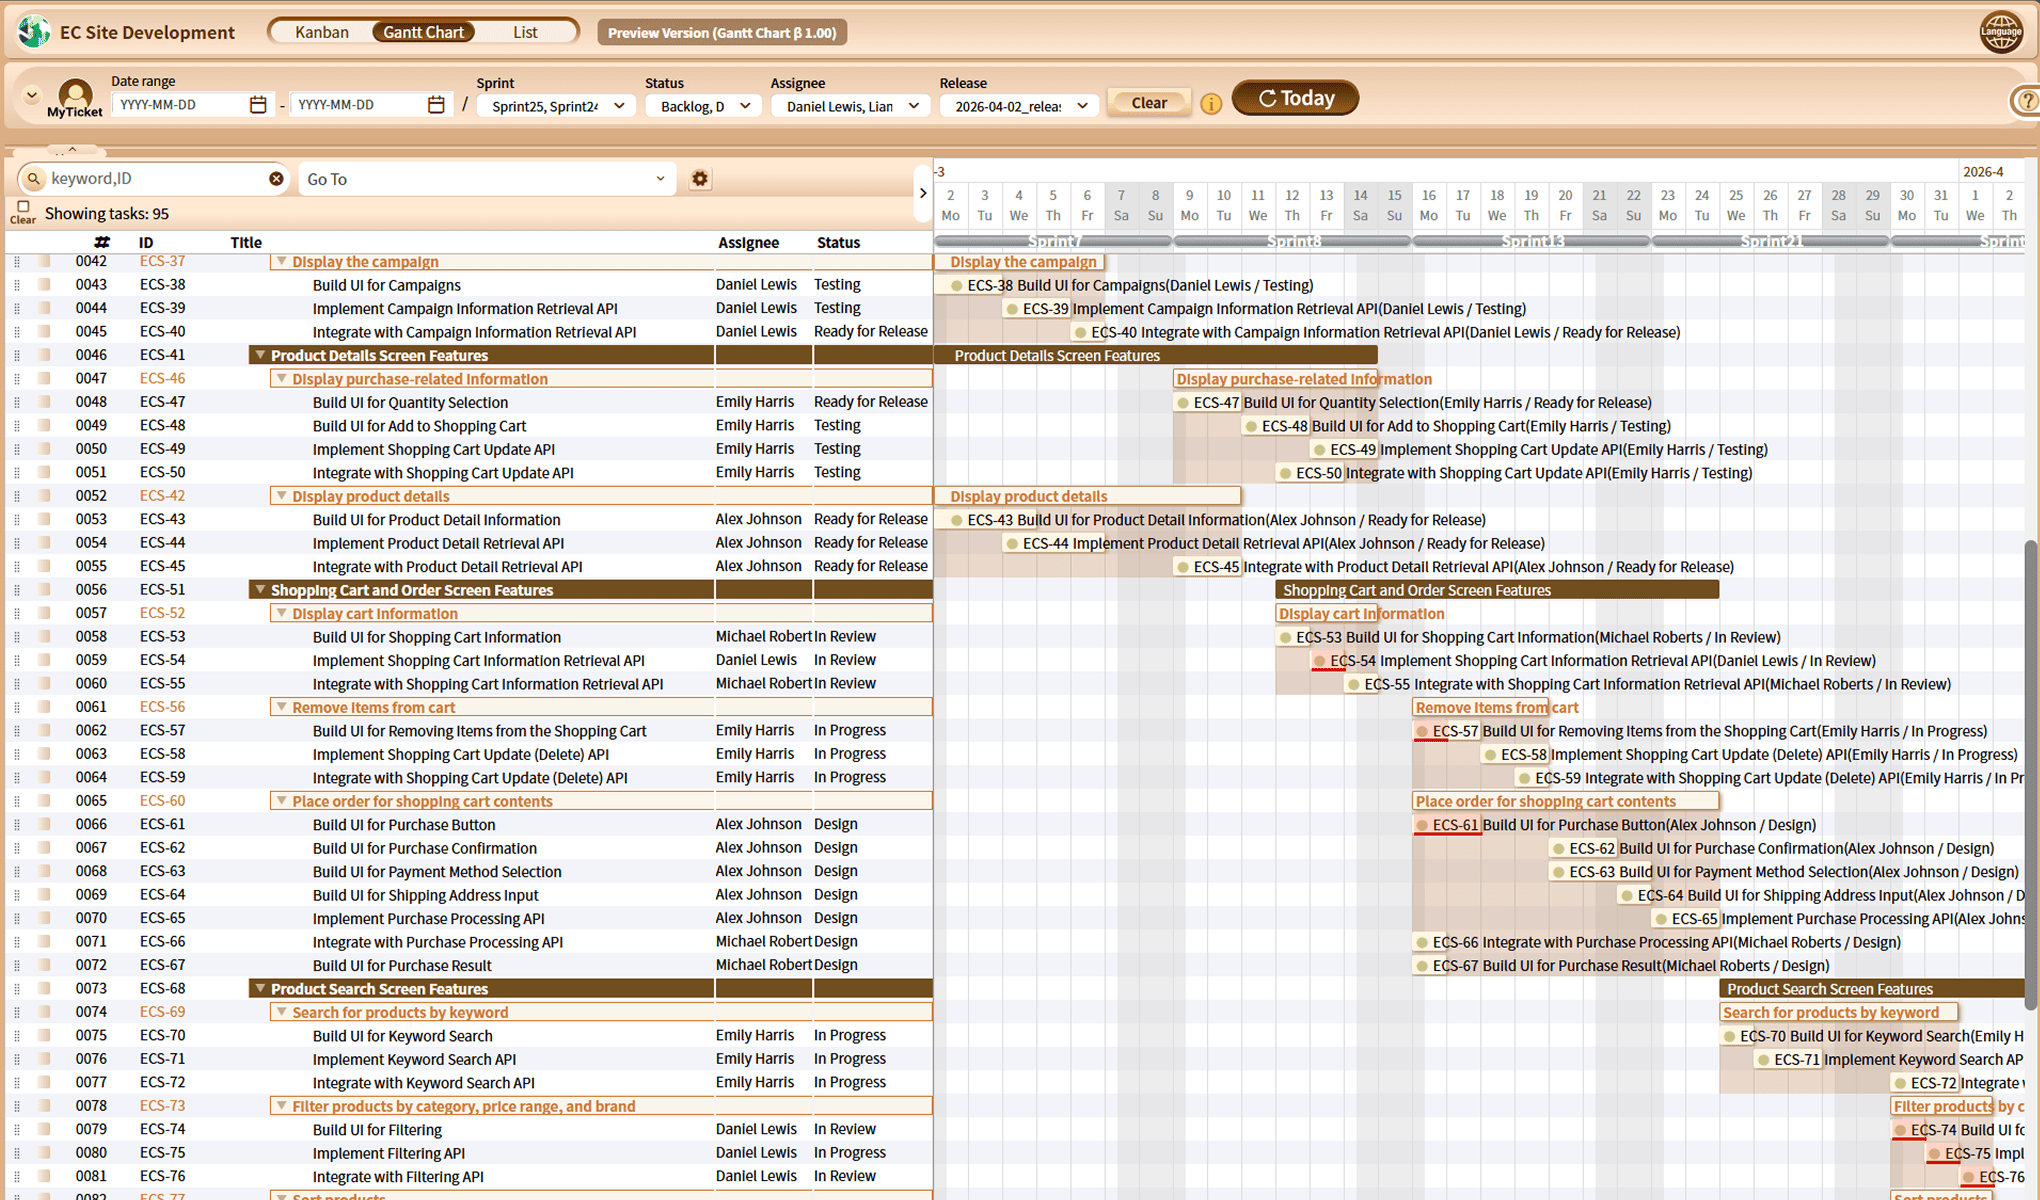Screen dimensions: 2040x1200
Task: Select the Gantt Chart view tab
Action: 423,32
